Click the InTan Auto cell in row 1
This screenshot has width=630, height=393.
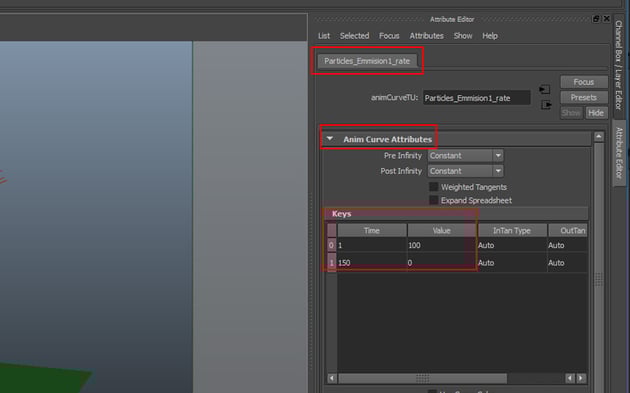(512, 263)
